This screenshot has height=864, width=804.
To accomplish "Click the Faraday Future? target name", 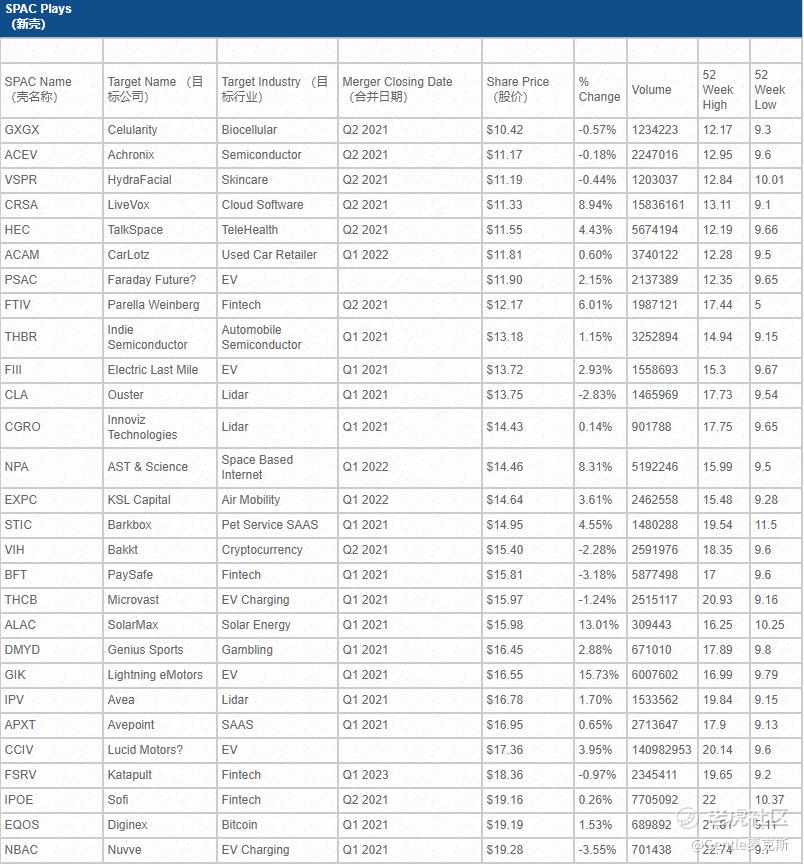I will [152, 280].
